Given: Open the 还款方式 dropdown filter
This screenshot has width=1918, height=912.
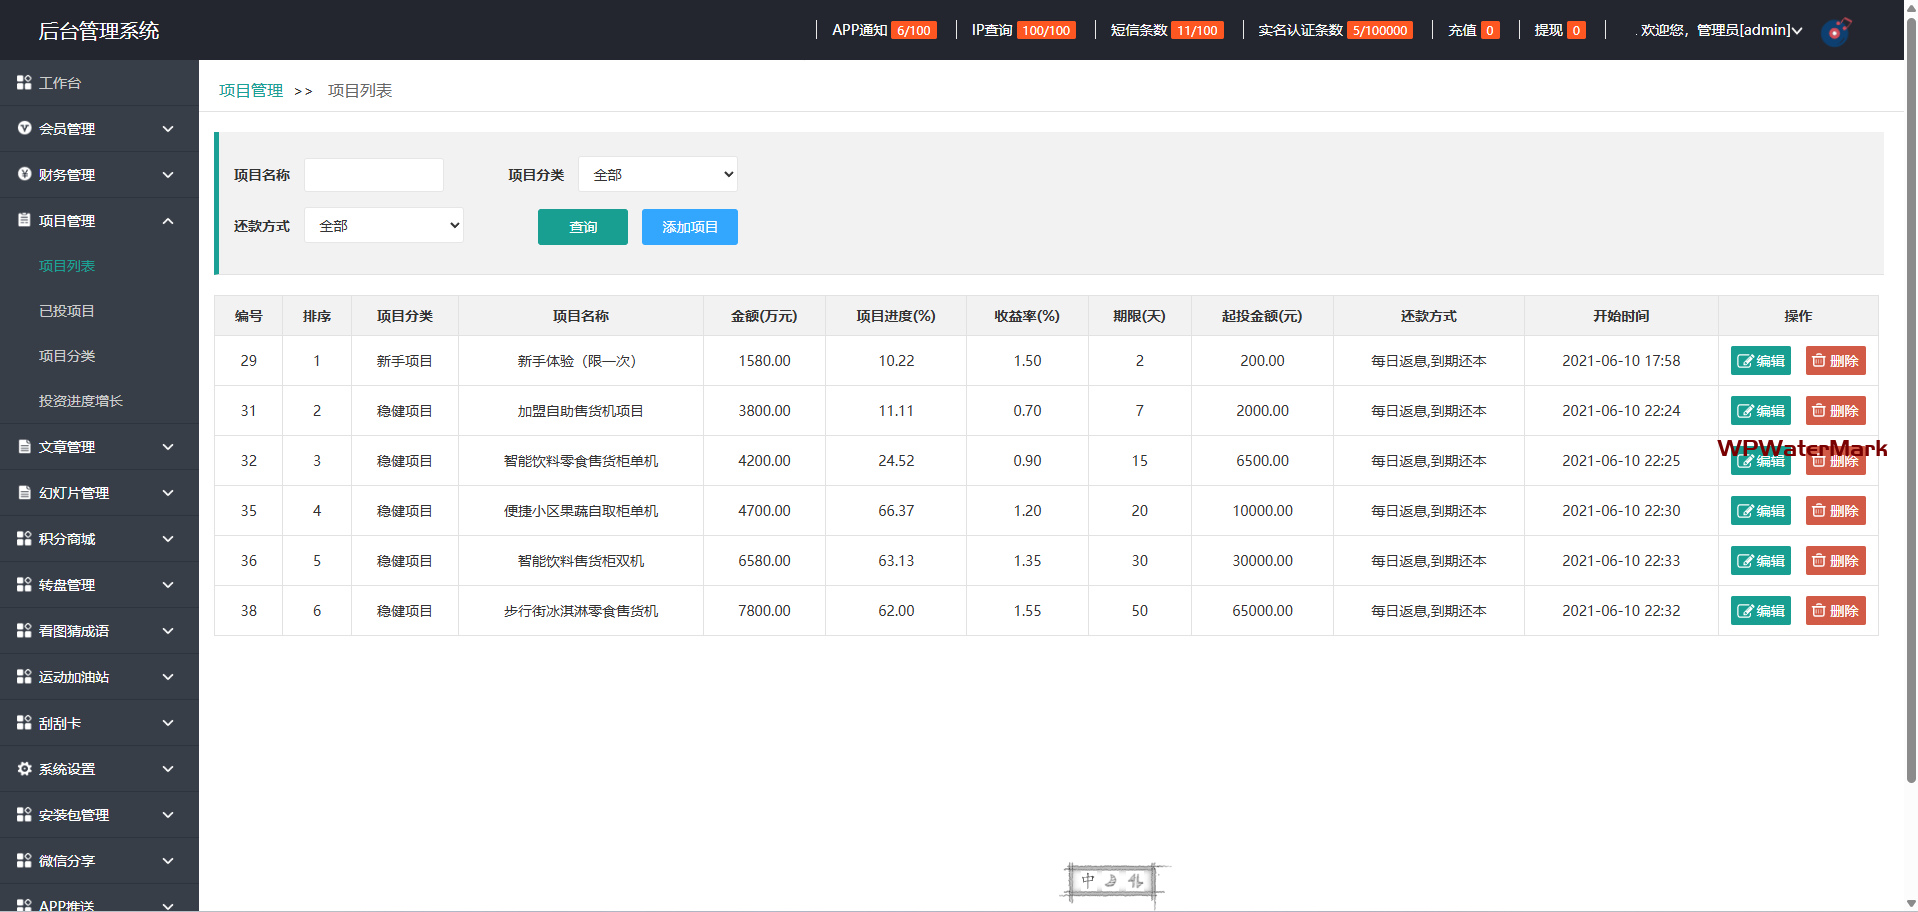Looking at the screenshot, I should click(384, 226).
